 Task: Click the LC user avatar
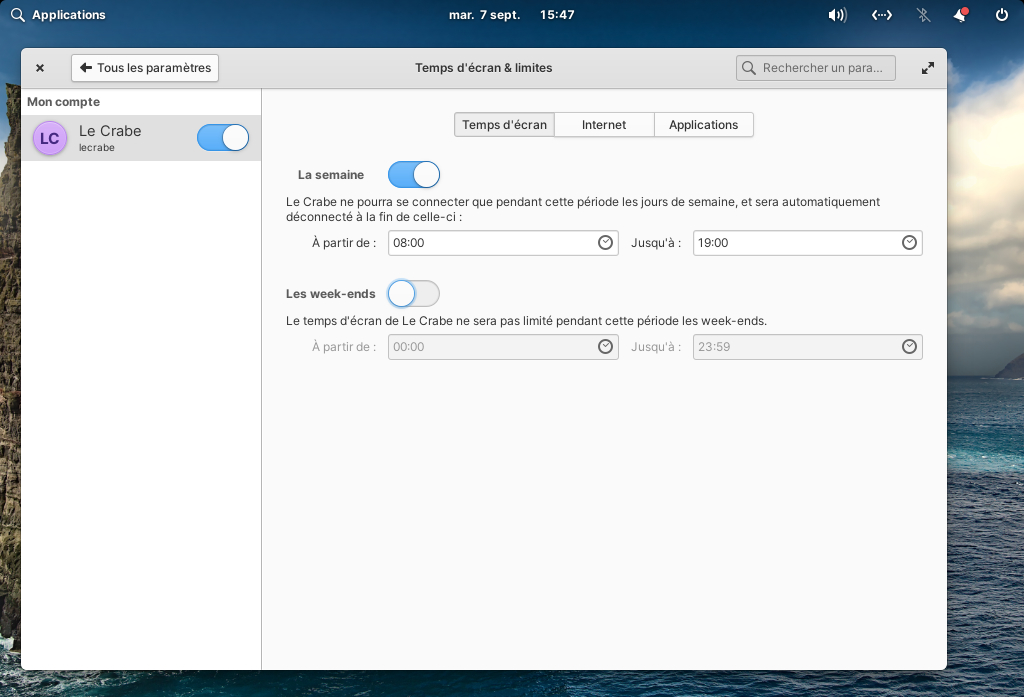pos(50,138)
